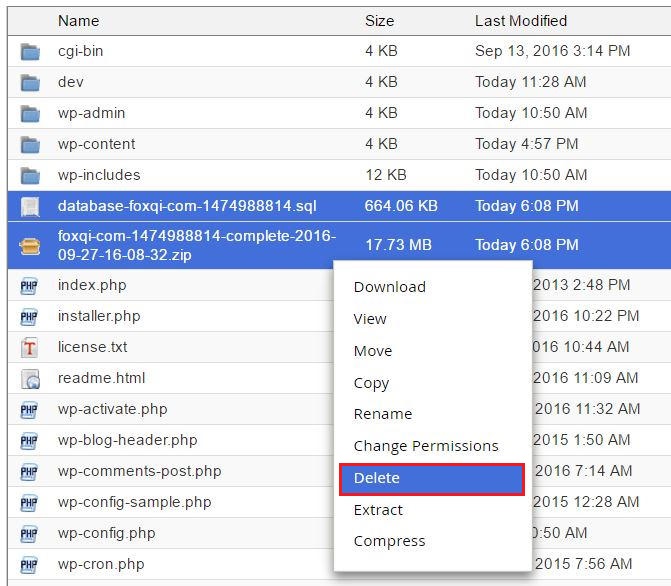The height and width of the screenshot is (586, 671).
Task: Click the Sep 13, 2016 3:14 PM date
Action: pos(552,51)
